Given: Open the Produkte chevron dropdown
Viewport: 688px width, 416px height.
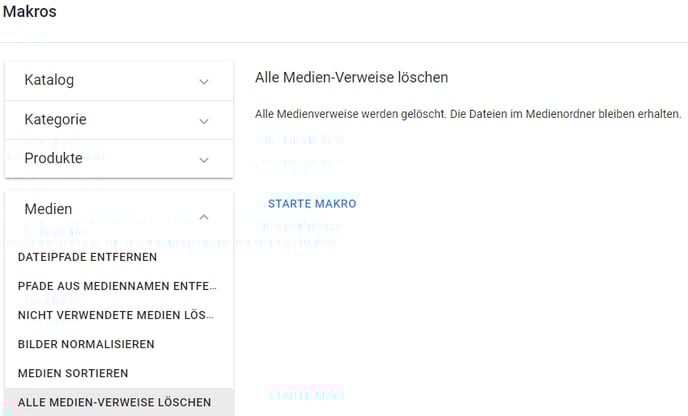Looking at the screenshot, I should (x=204, y=159).
